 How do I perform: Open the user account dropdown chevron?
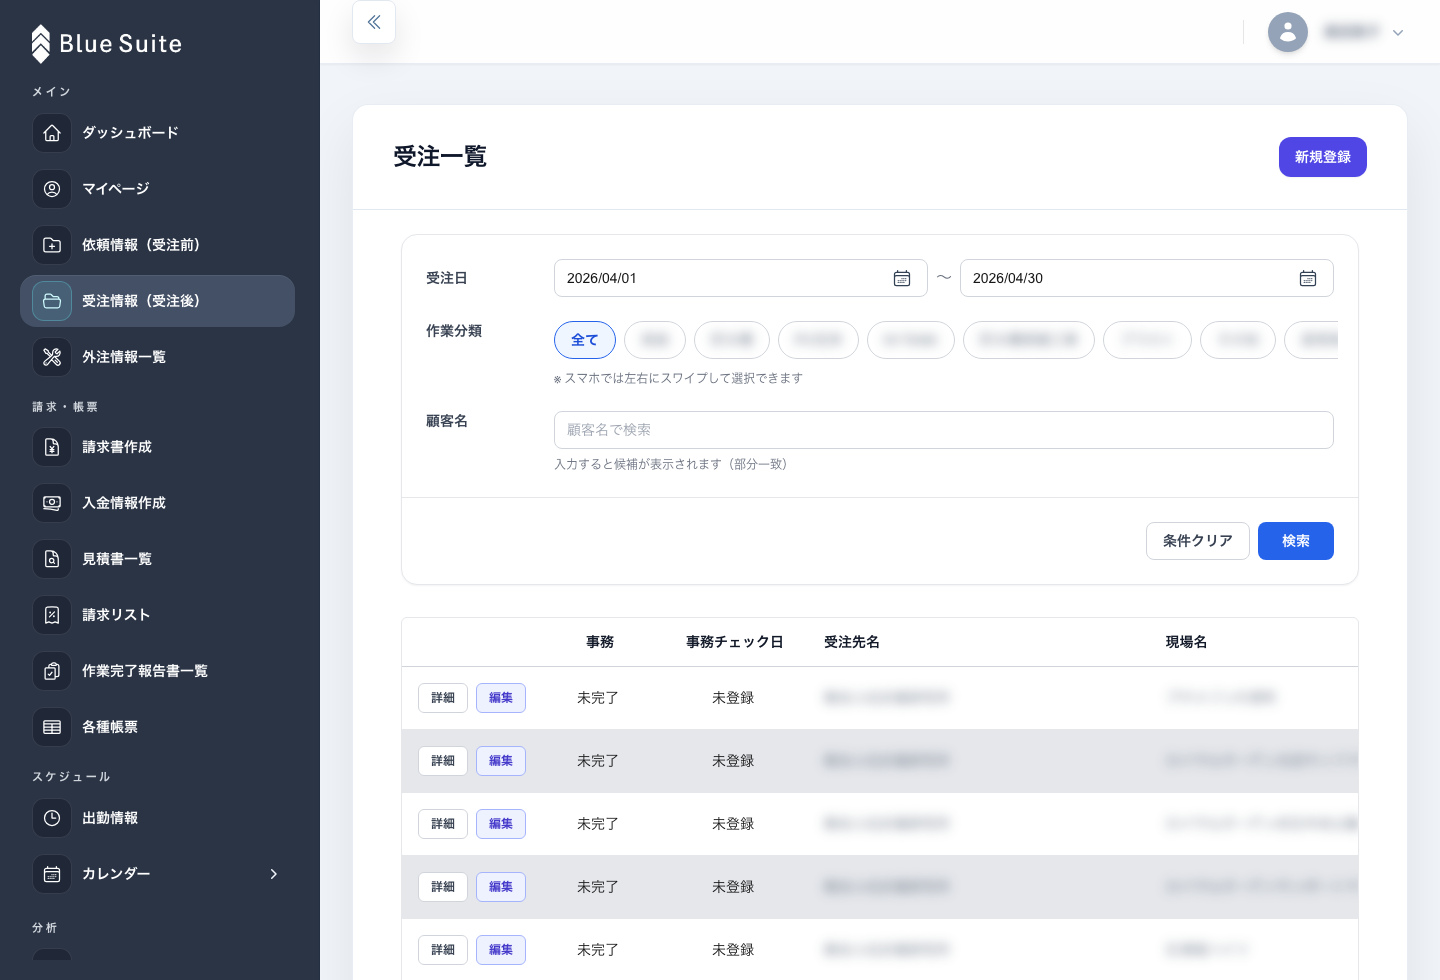point(1398,32)
